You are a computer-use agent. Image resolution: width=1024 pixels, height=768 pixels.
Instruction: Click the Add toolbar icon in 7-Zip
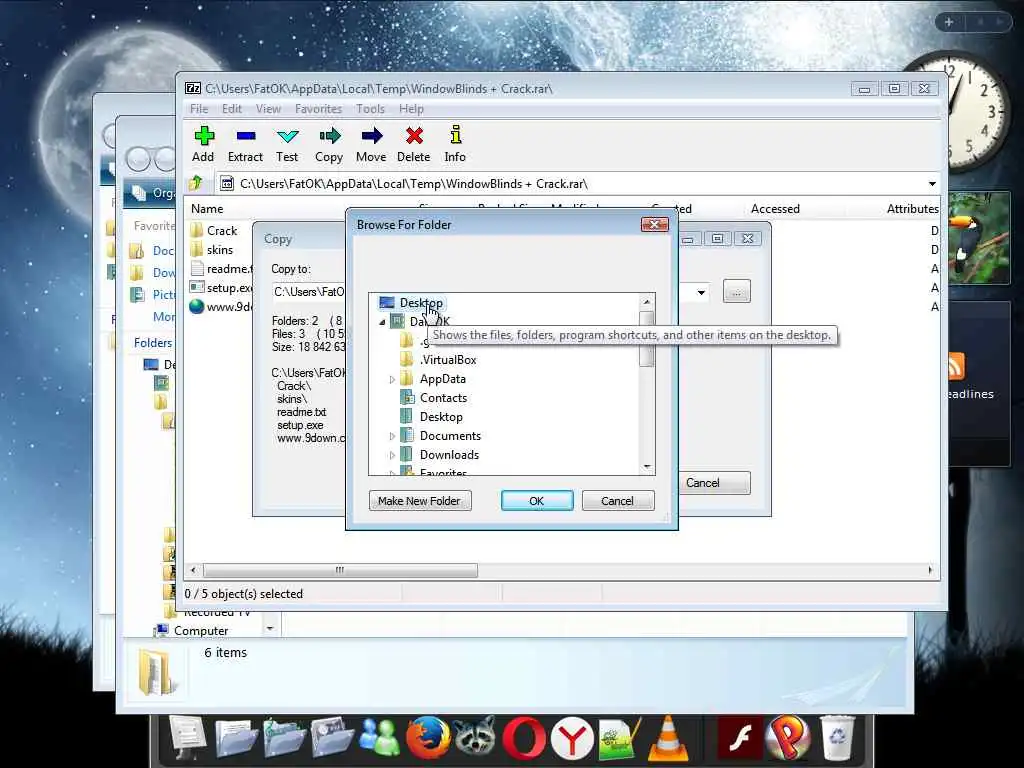[203, 144]
